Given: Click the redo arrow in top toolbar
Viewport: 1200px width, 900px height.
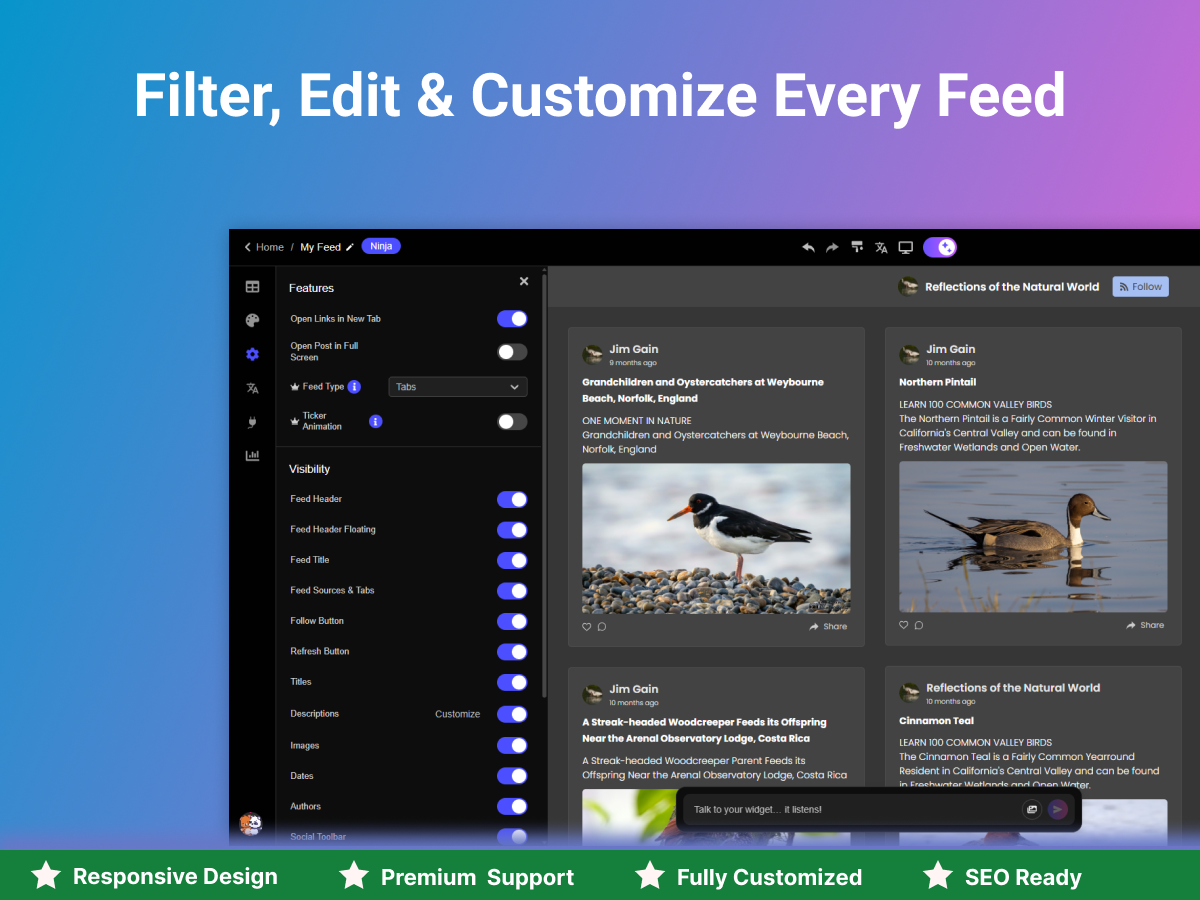Looking at the screenshot, I should click(x=832, y=247).
